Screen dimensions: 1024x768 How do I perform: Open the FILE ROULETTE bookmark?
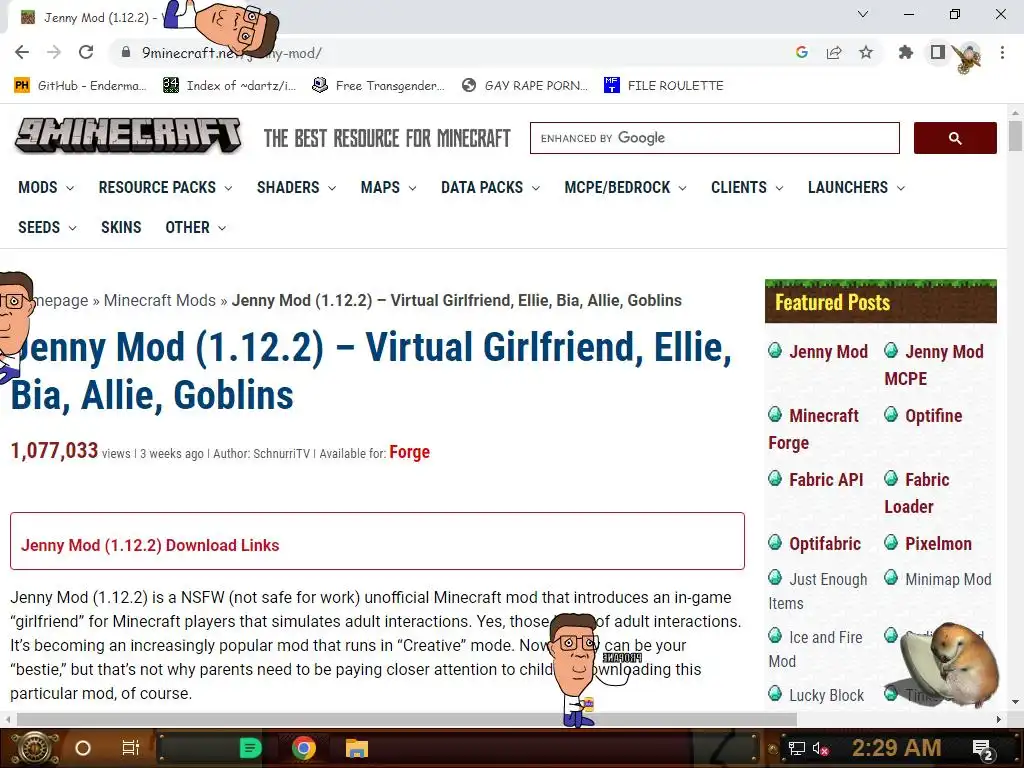pos(664,86)
